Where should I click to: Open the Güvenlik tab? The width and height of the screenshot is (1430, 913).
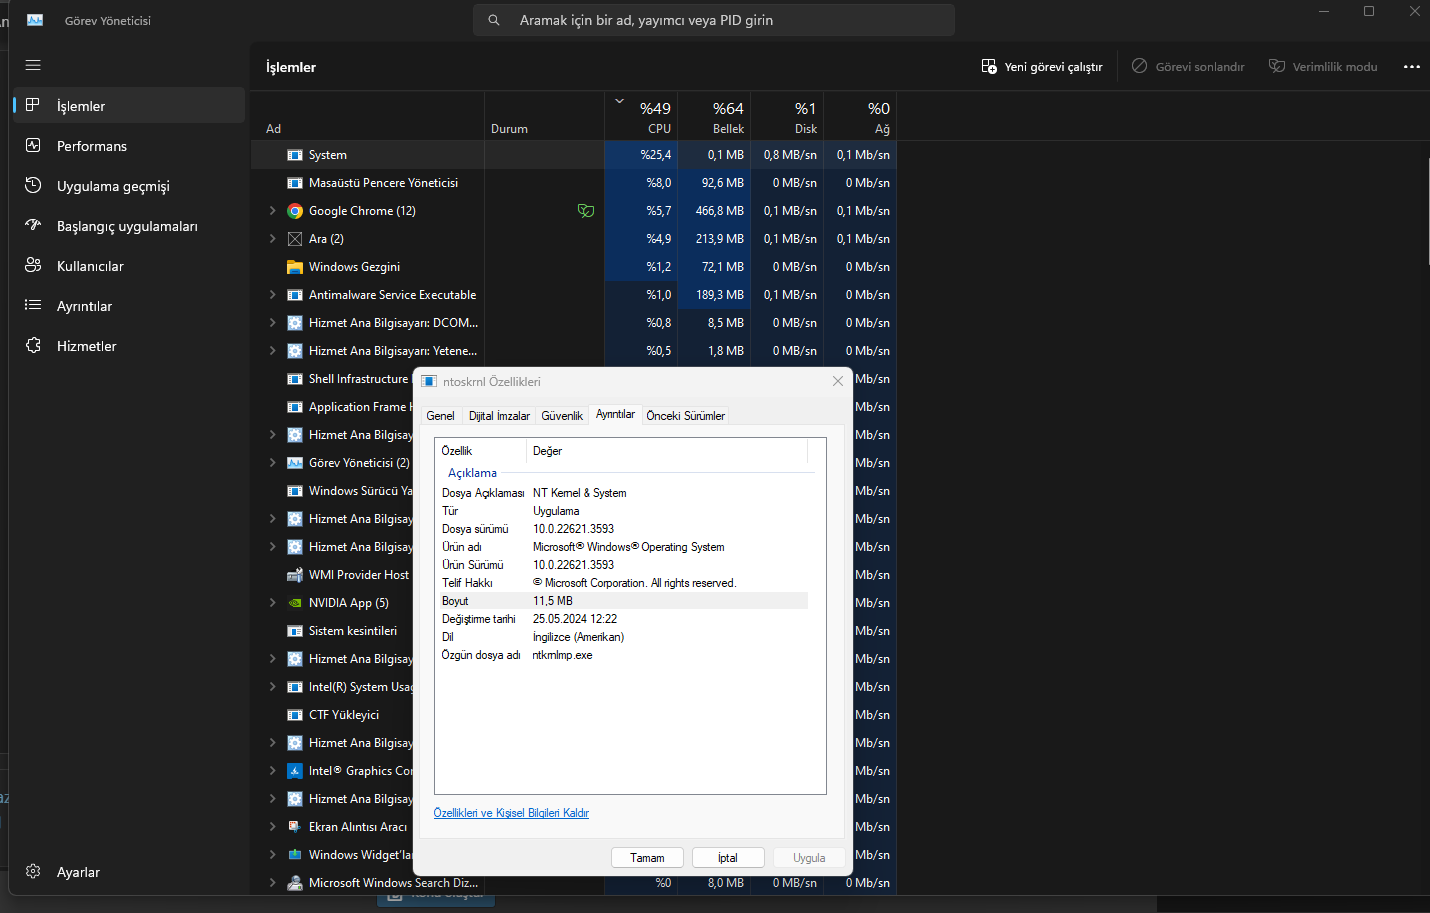(x=562, y=416)
